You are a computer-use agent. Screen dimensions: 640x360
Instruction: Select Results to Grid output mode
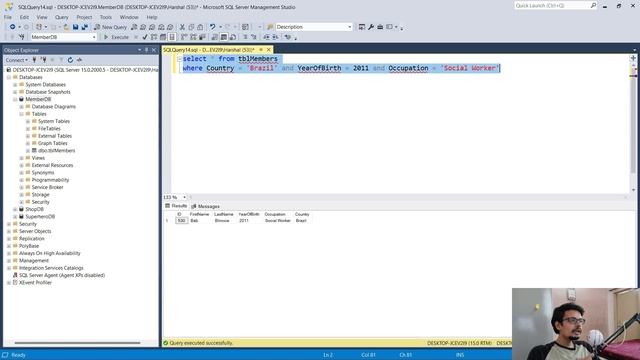tap(224, 37)
